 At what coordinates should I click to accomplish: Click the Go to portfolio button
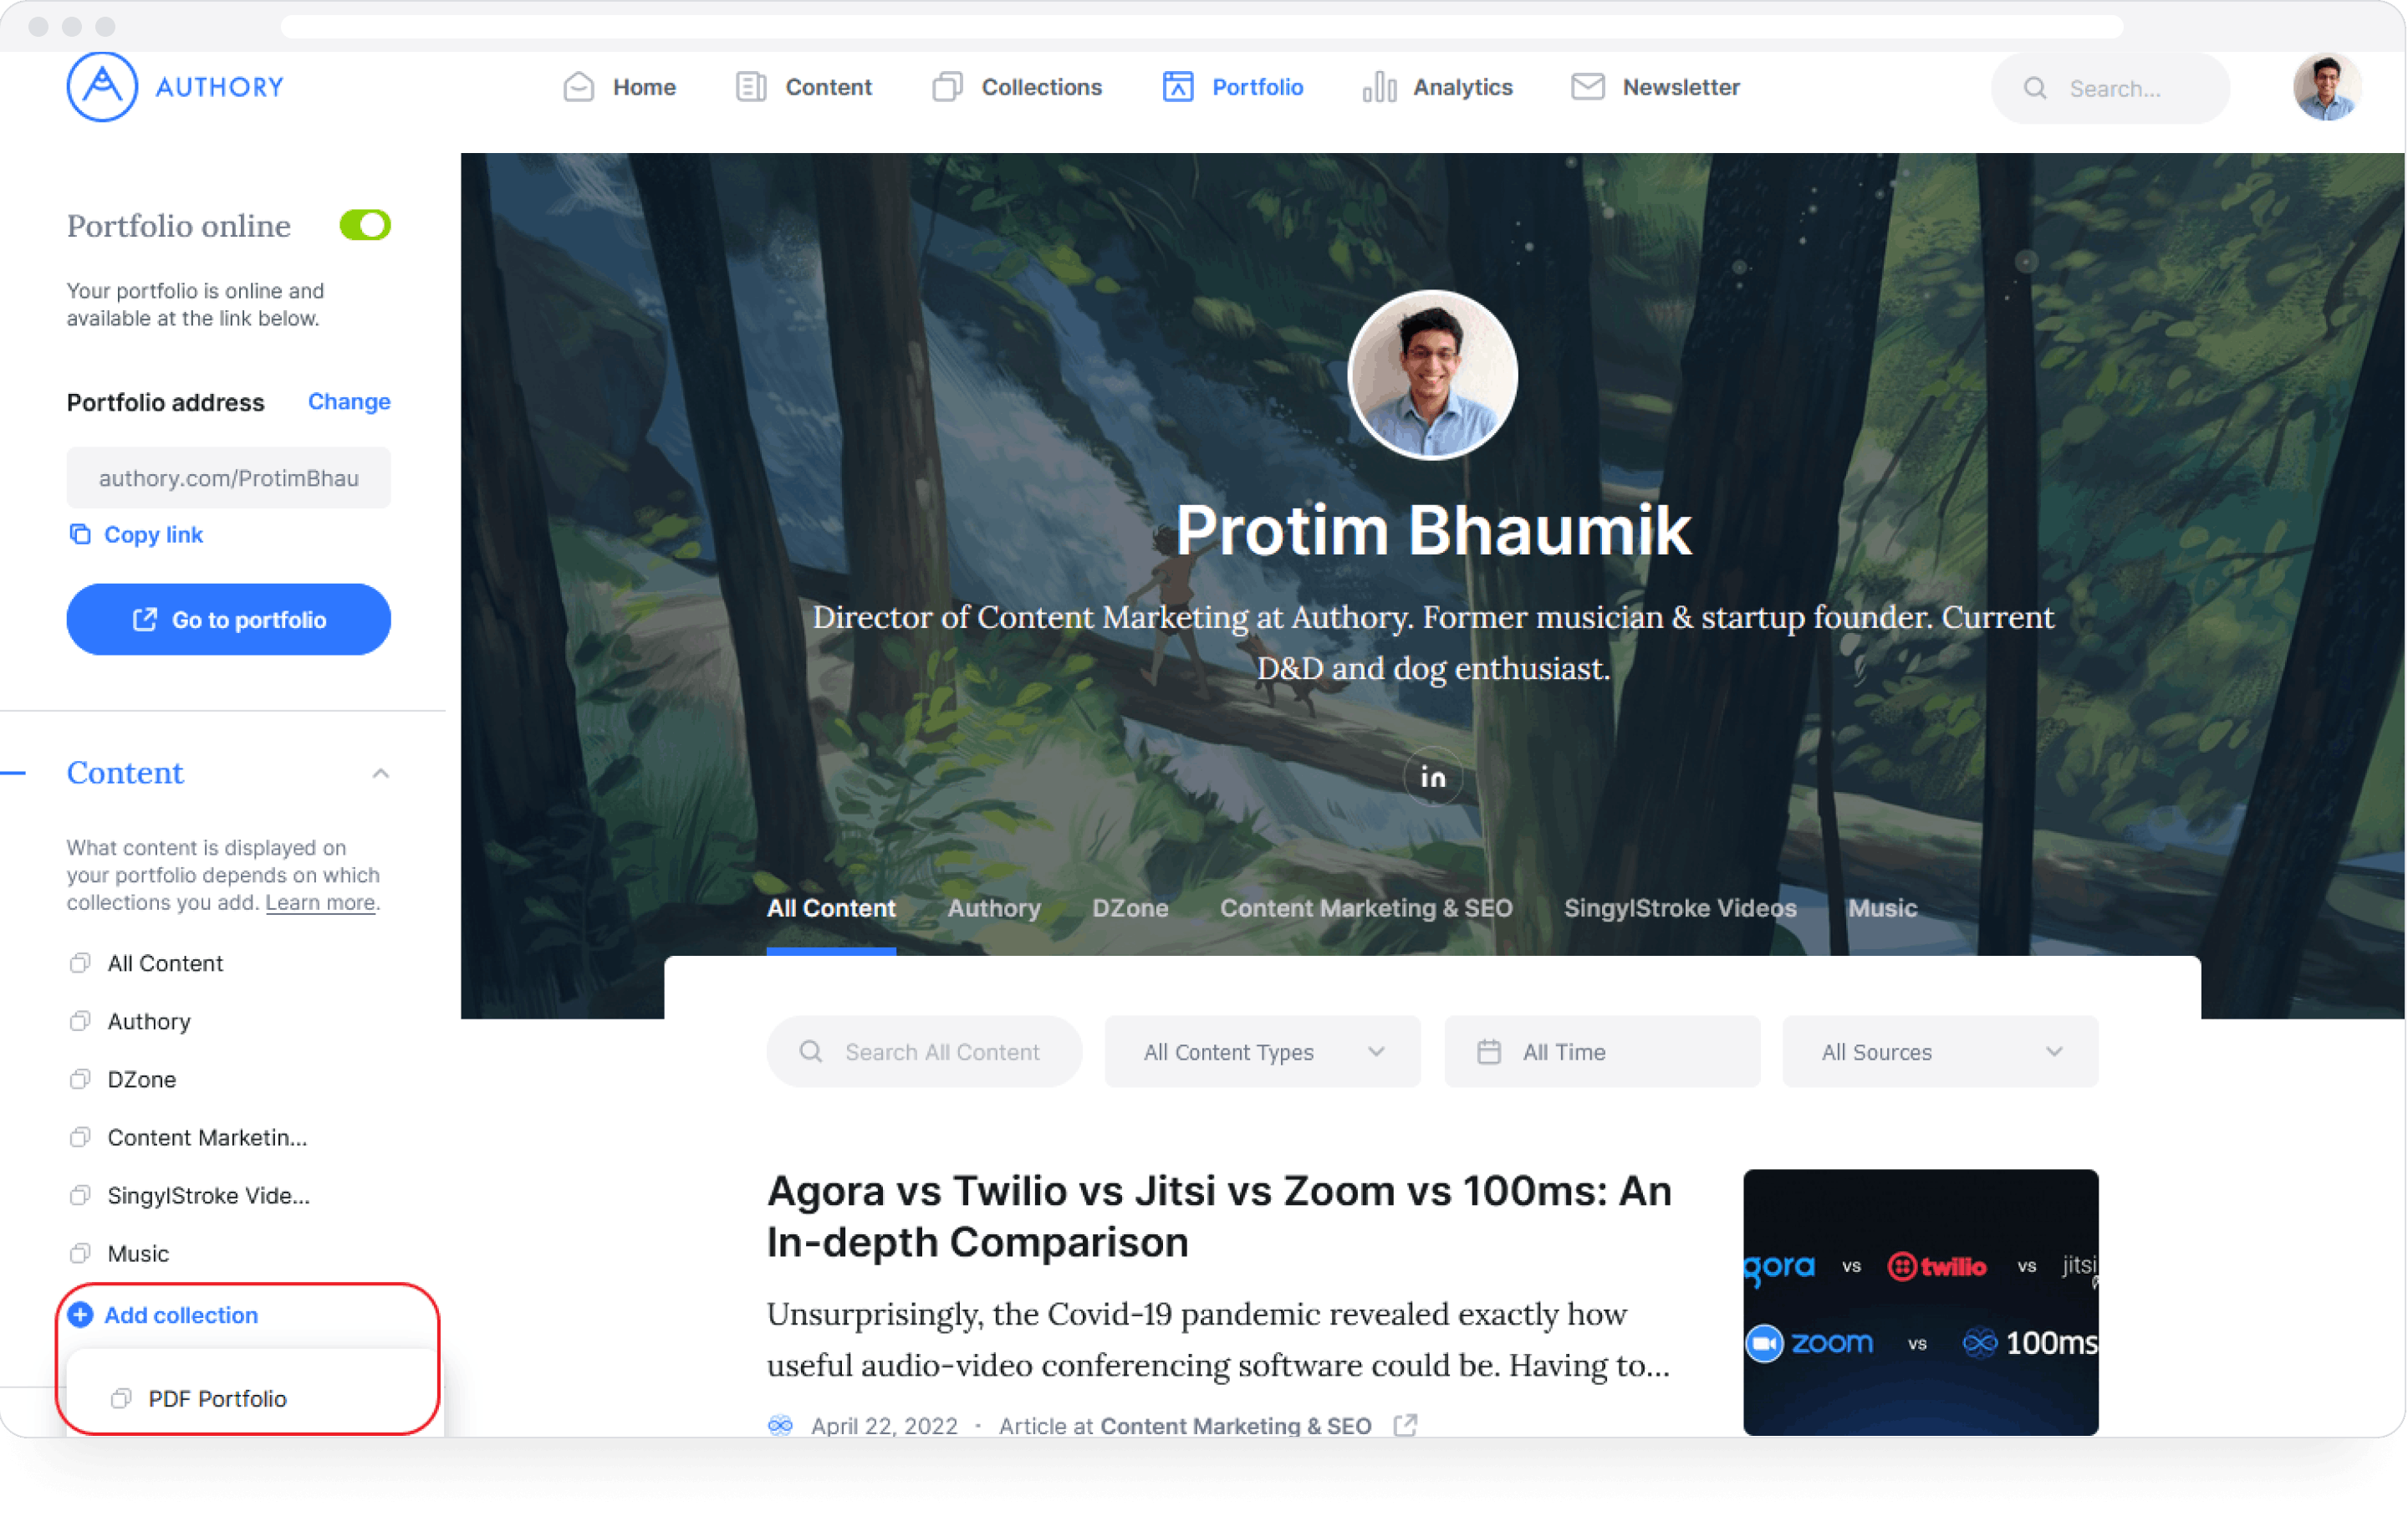(228, 620)
